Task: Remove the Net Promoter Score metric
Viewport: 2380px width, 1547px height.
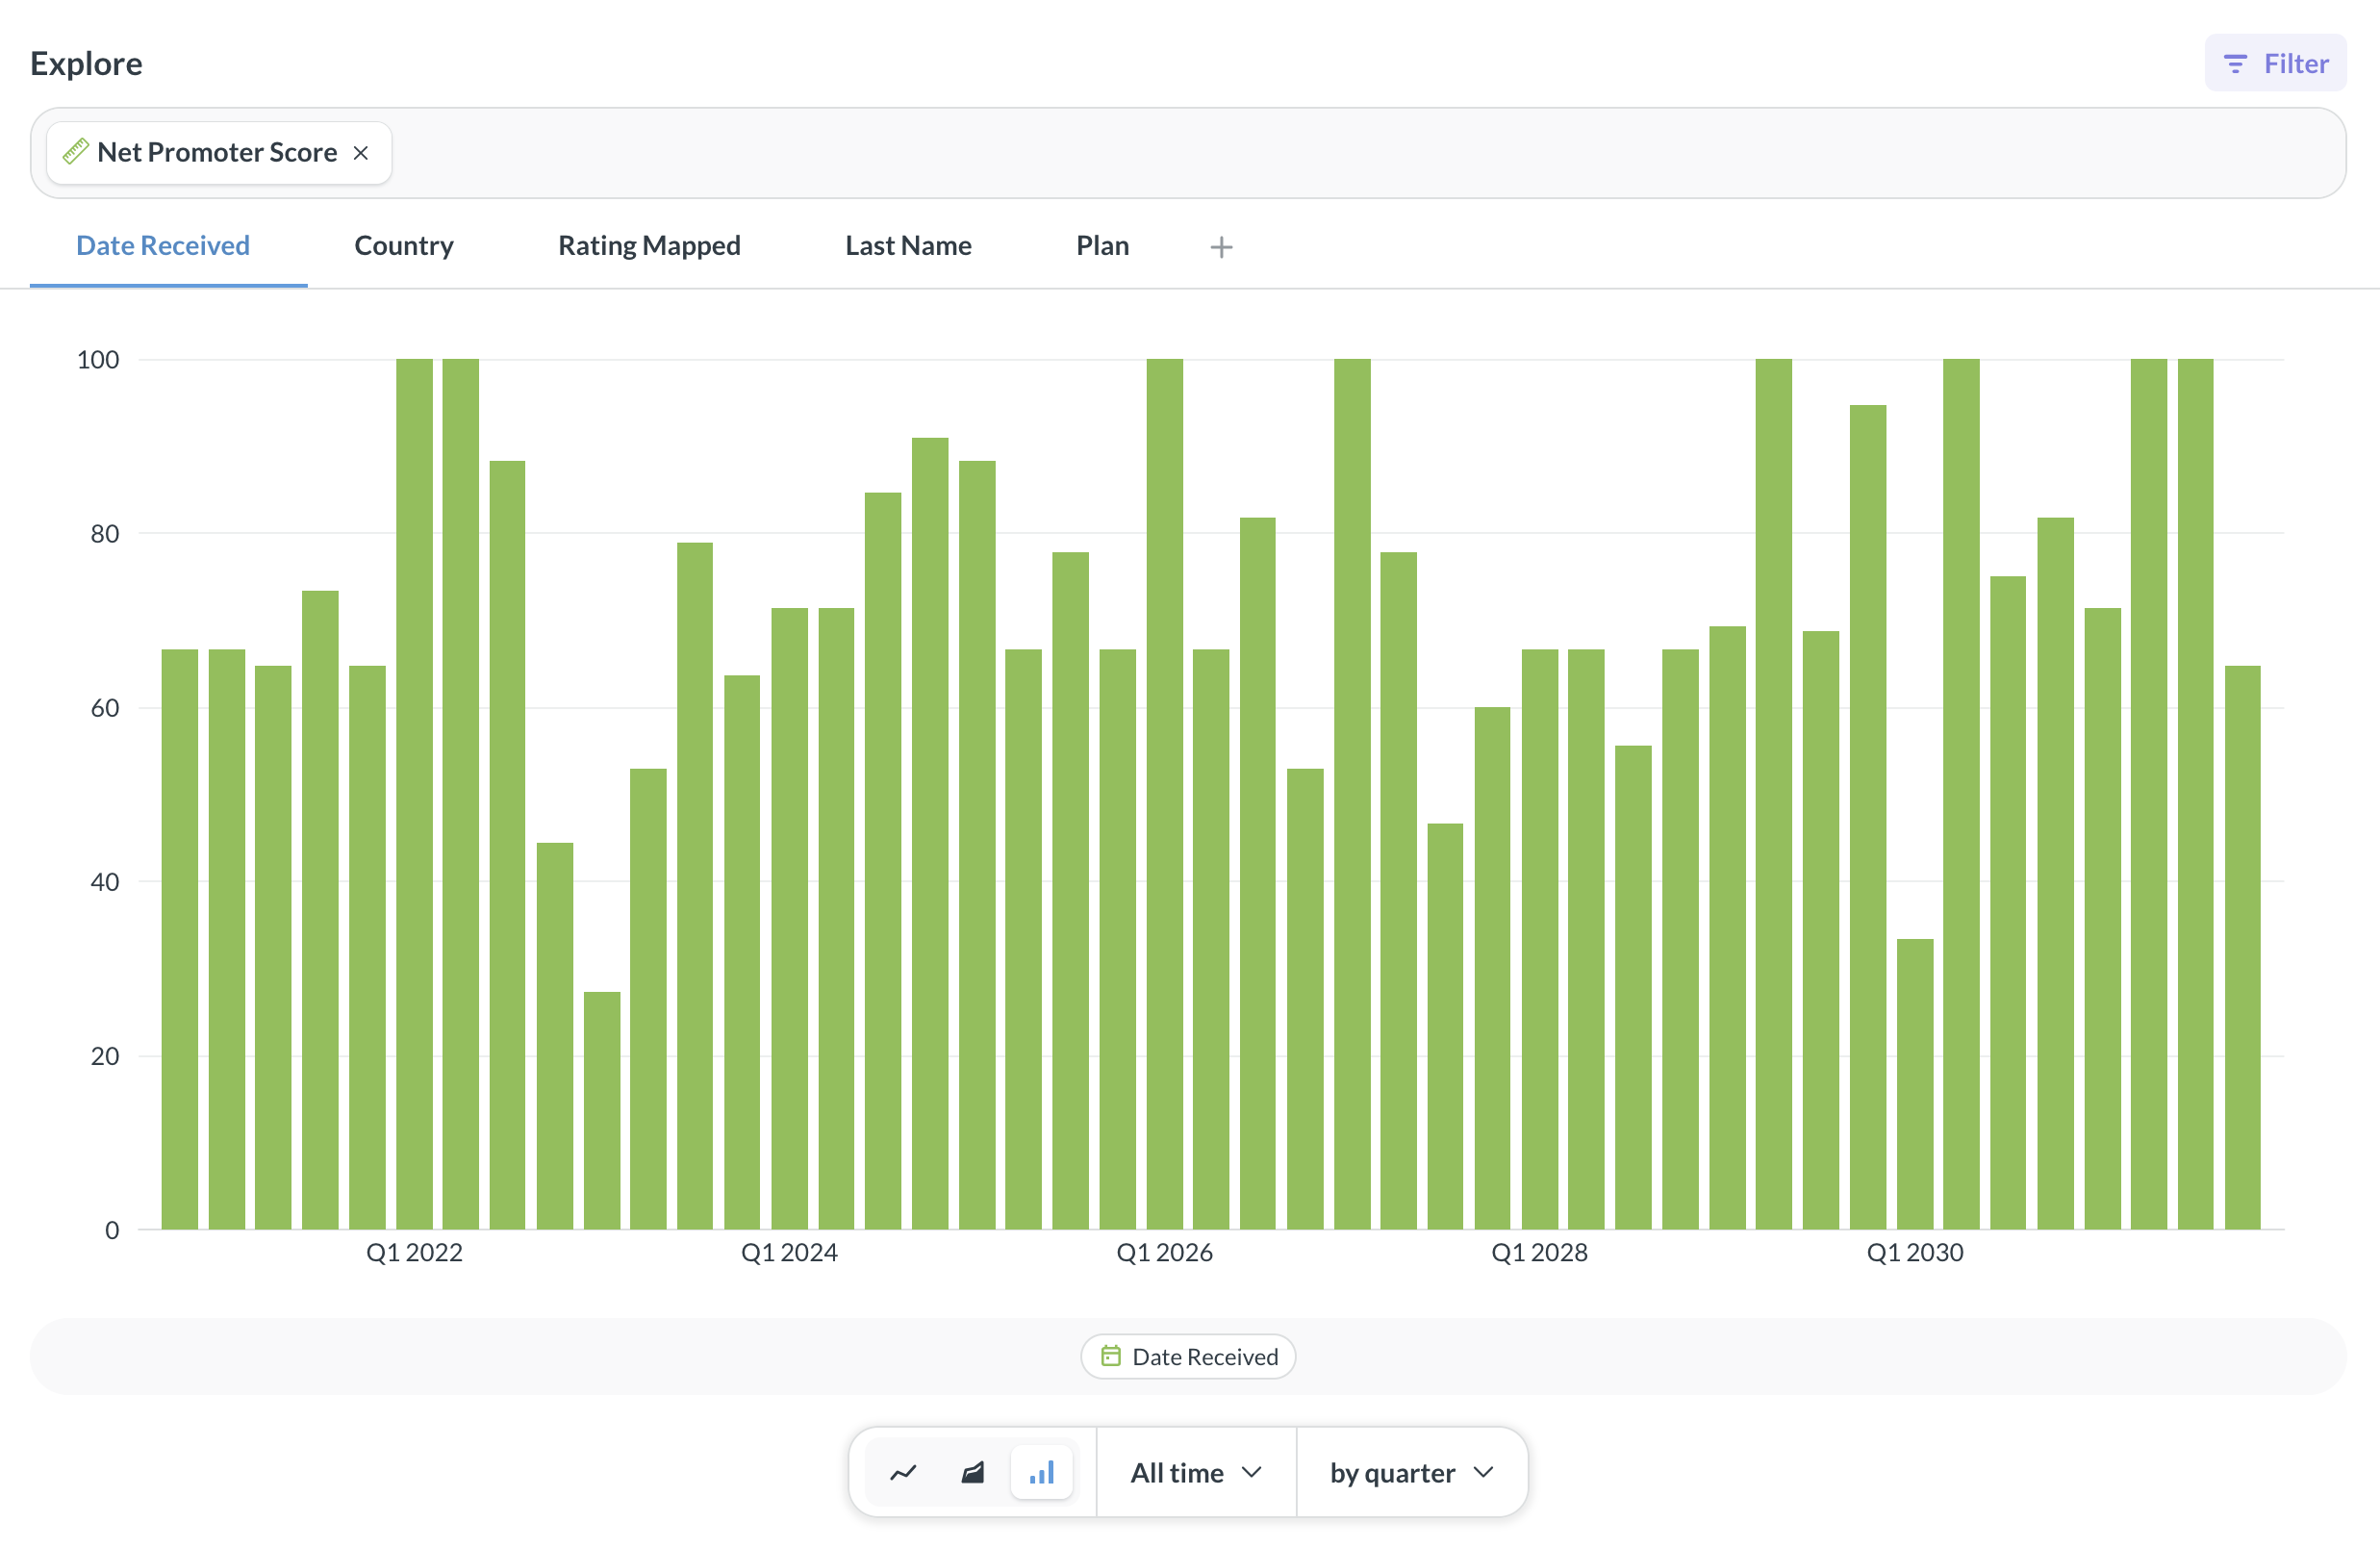Action: click(361, 153)
